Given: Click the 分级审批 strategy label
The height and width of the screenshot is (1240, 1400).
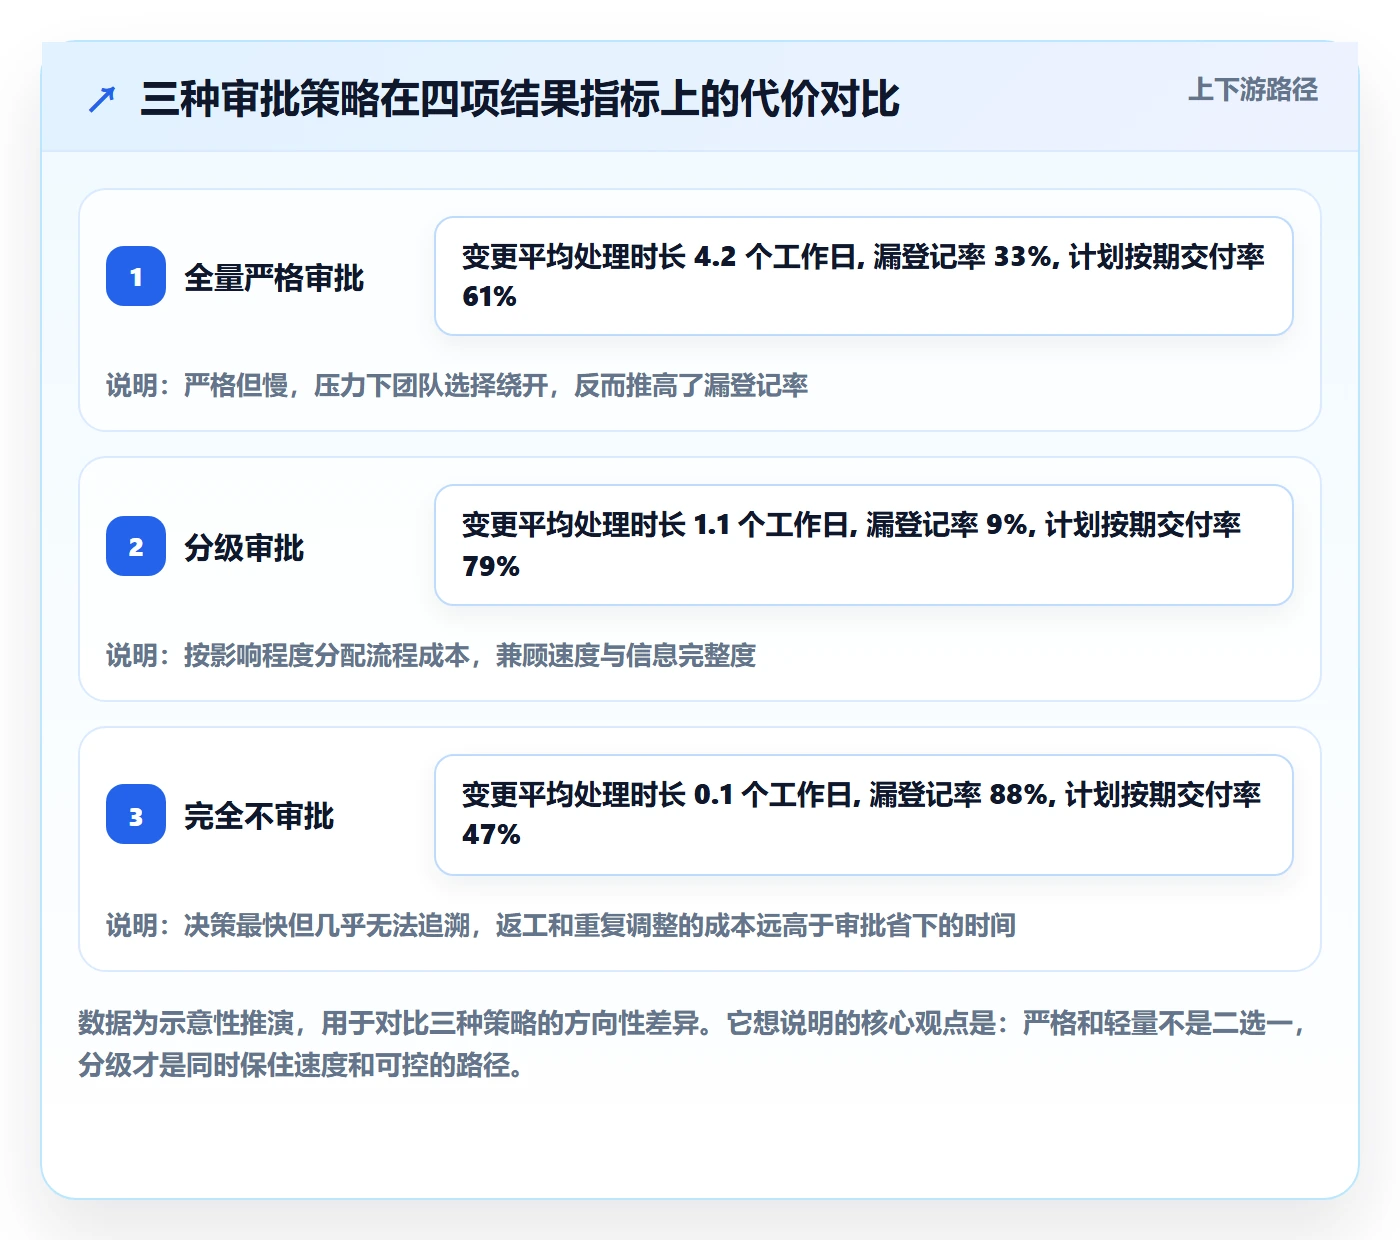Looking at the screenshot, I should 244,547.
